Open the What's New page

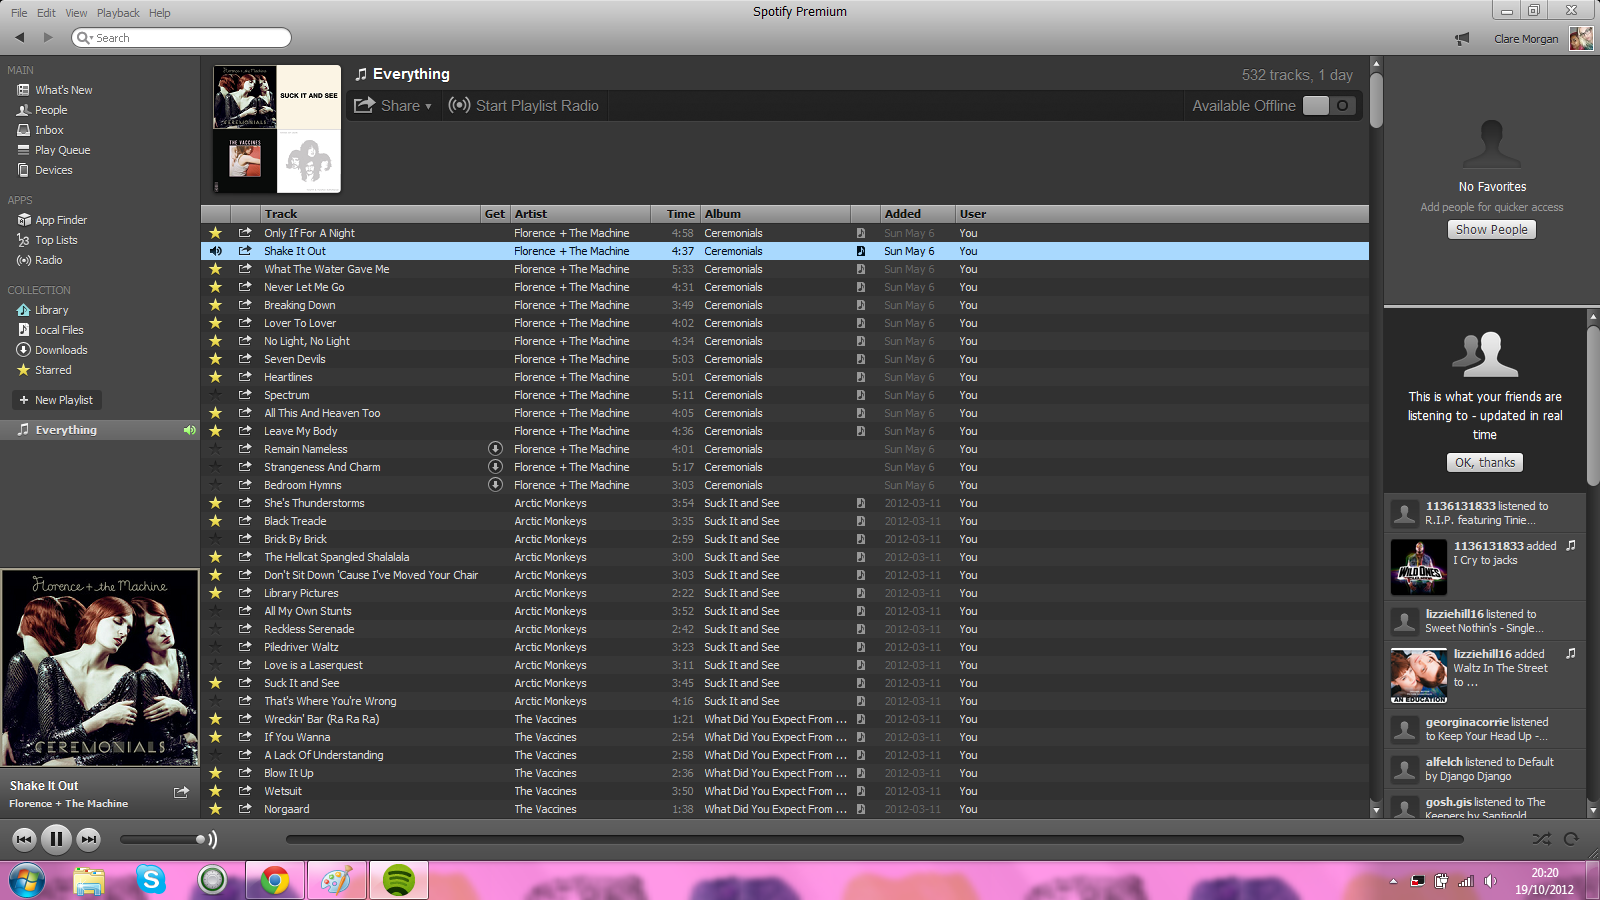click(x=63, y=90)
